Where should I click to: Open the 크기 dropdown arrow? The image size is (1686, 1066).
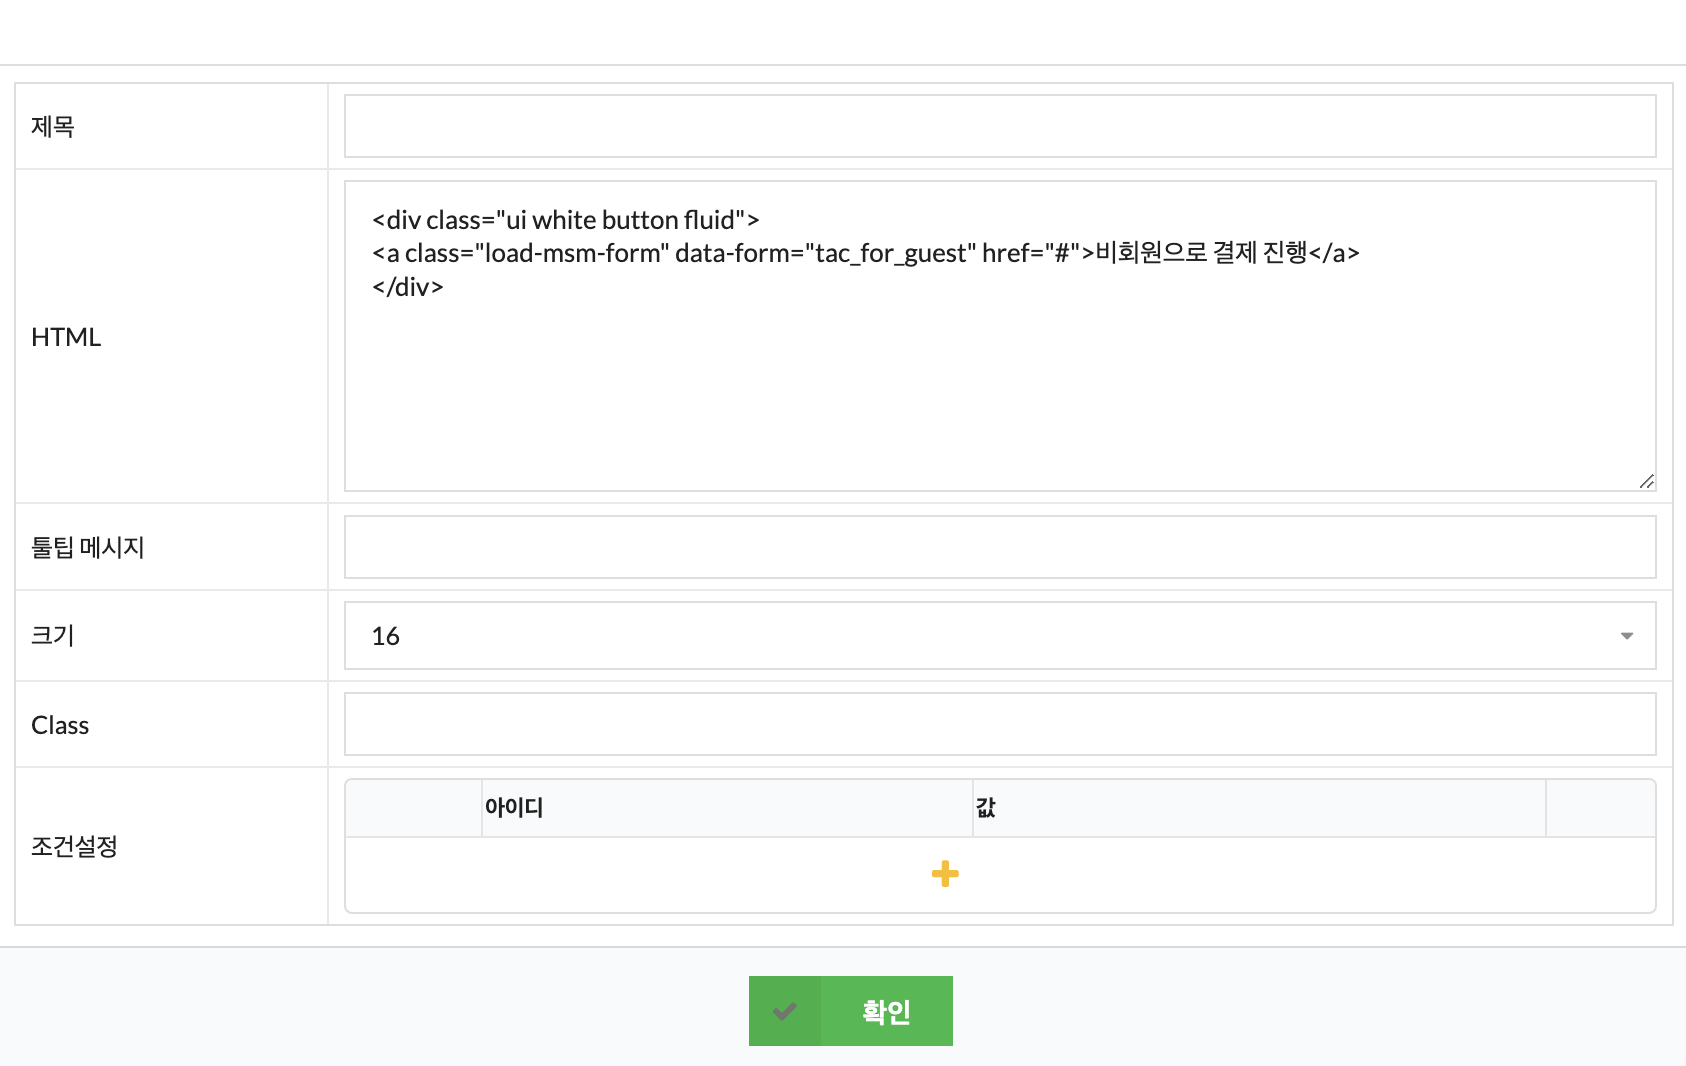(1627, 636)
